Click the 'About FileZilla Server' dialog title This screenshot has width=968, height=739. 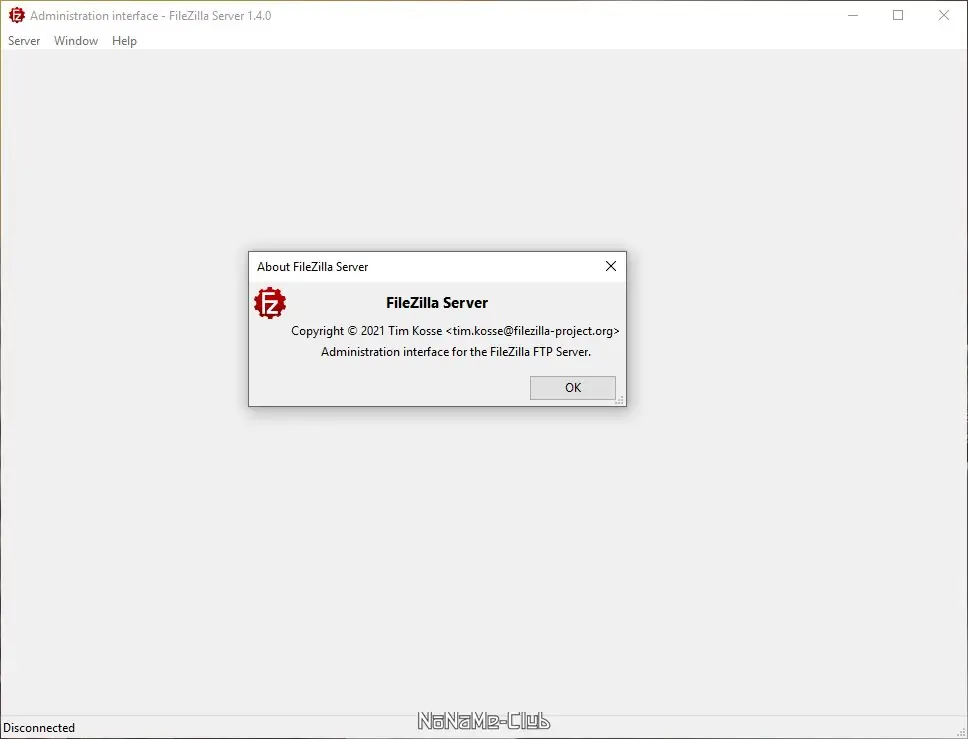pos(312,267)
